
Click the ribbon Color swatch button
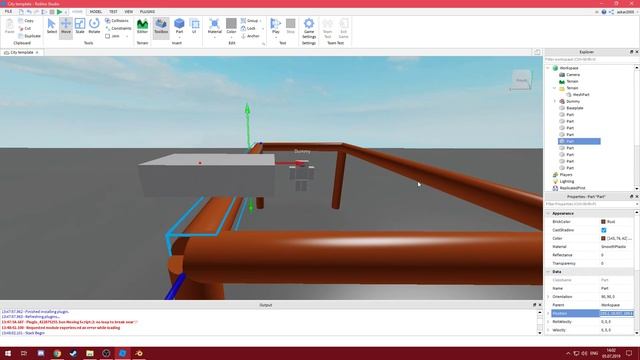pos(231,23)
